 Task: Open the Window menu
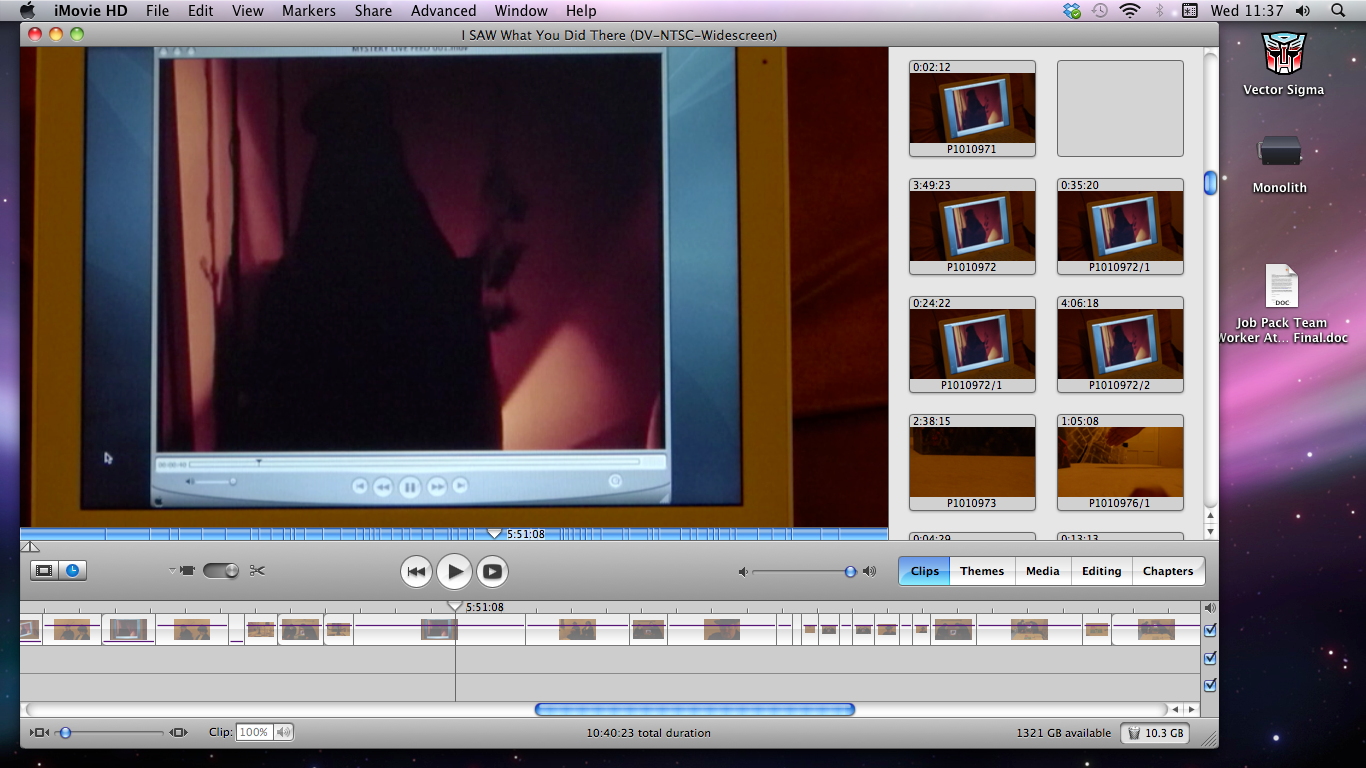pyautogui.click(x=521, y=11)
